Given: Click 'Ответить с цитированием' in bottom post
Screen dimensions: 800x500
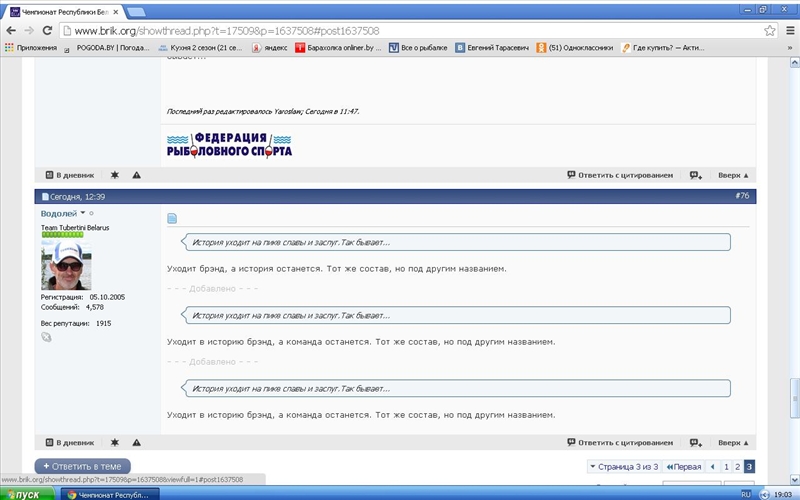Looking at the screenshot, I should coord(620,442).
